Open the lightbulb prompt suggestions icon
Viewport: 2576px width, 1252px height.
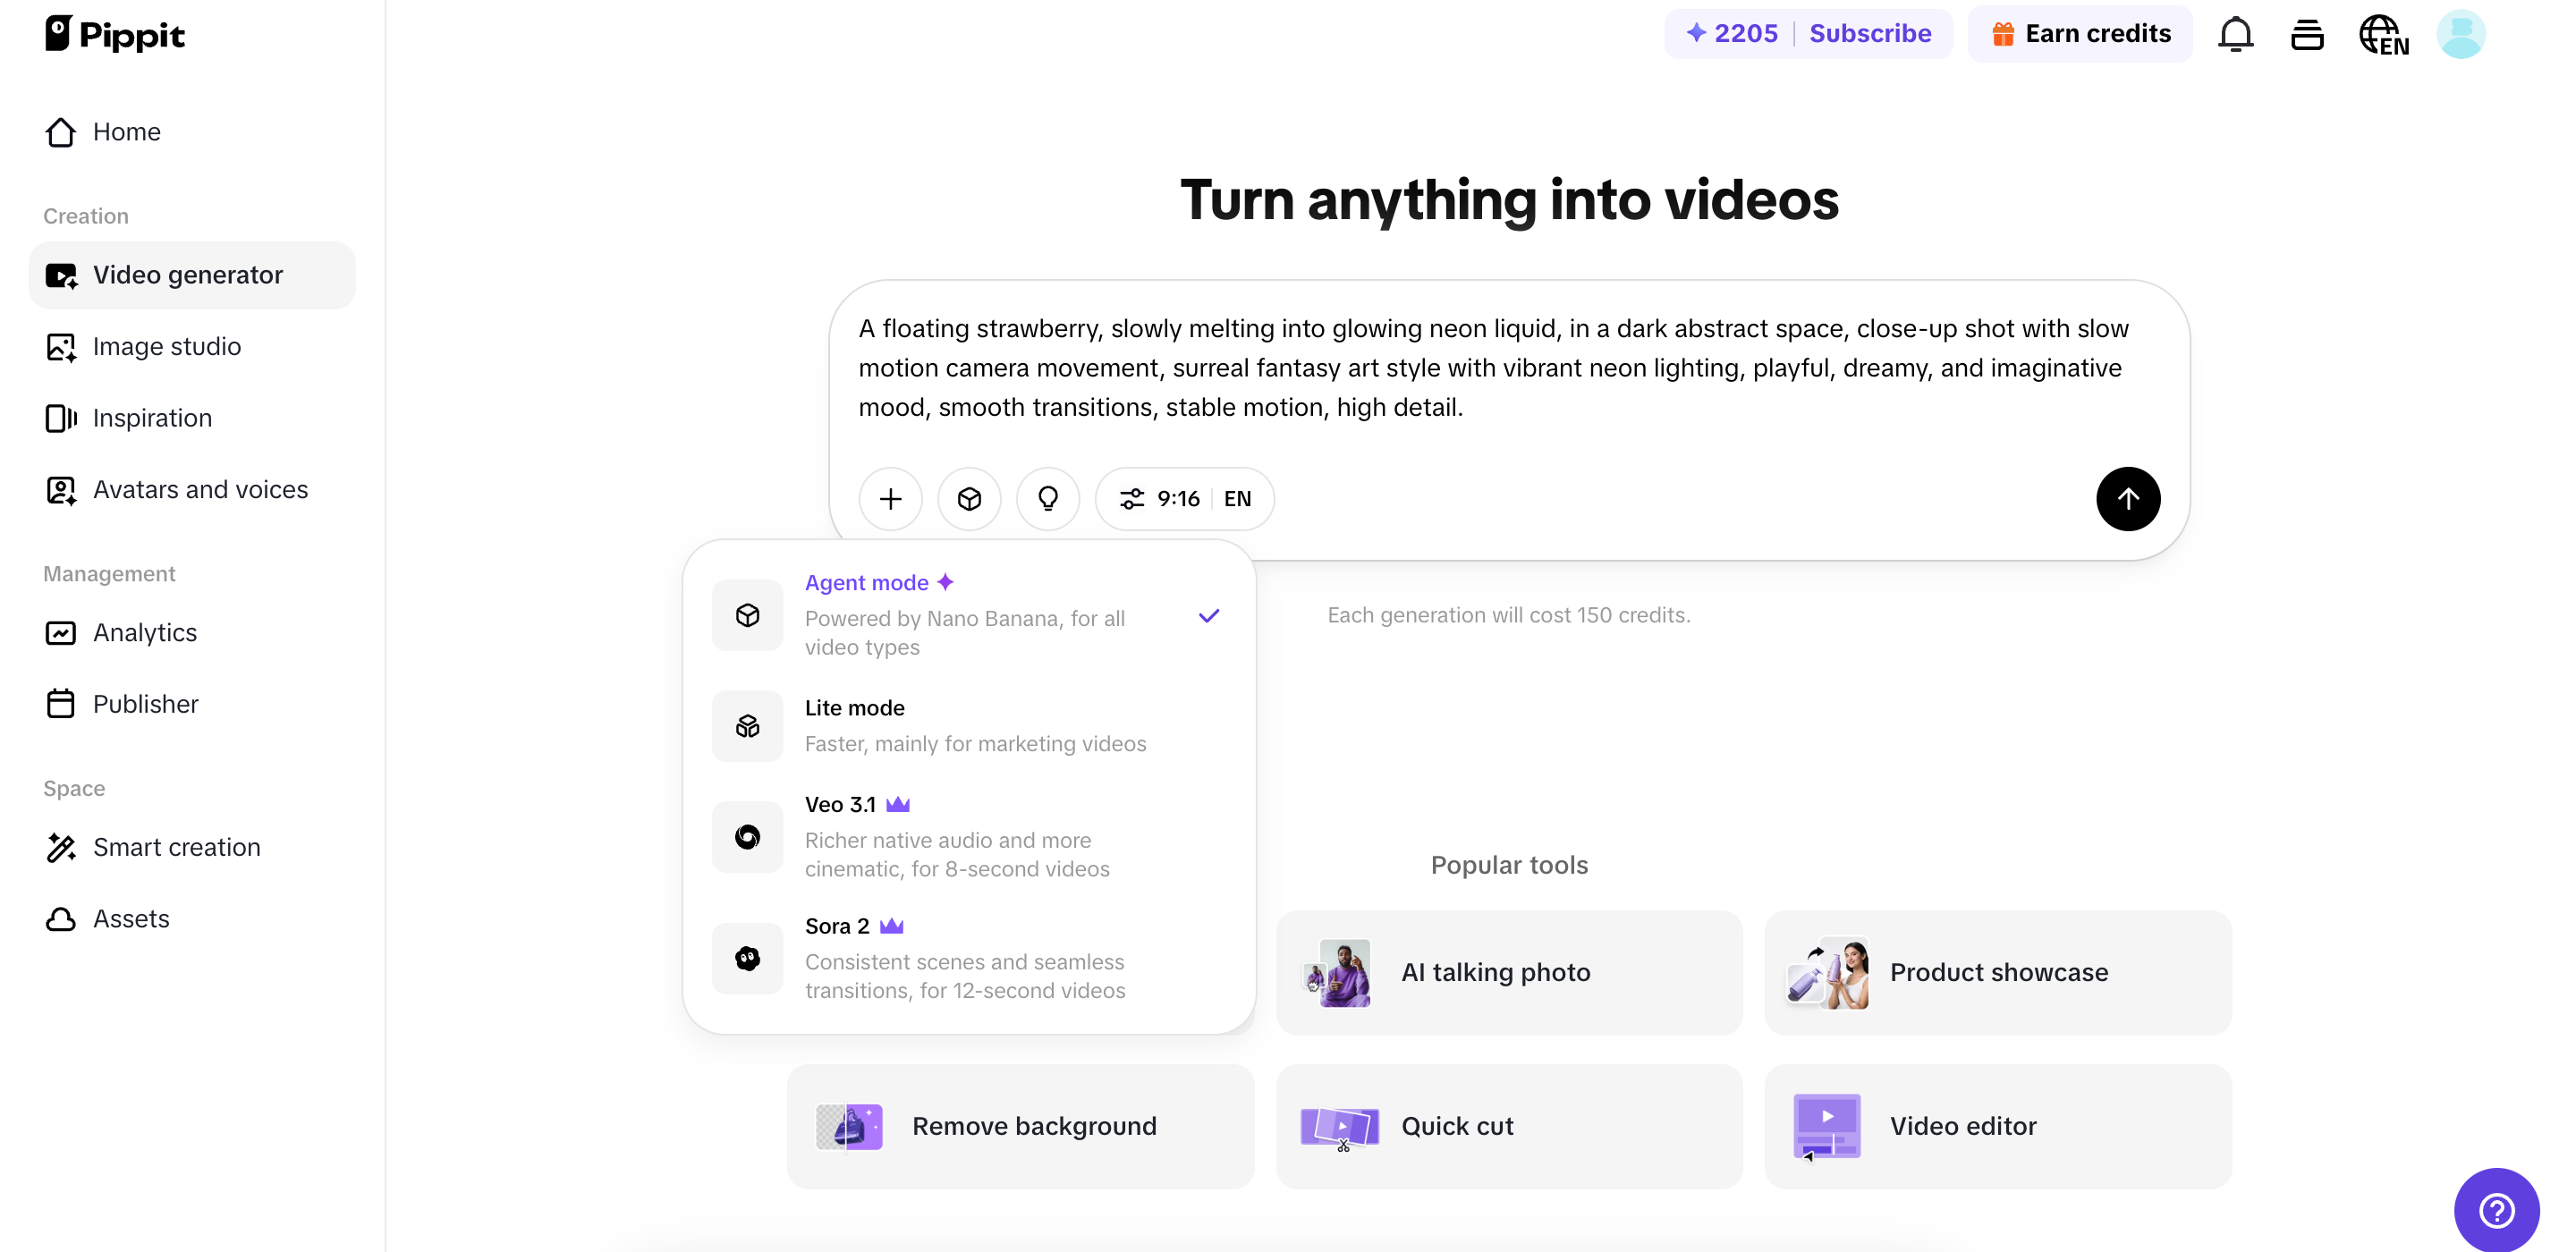[1047, 498]
